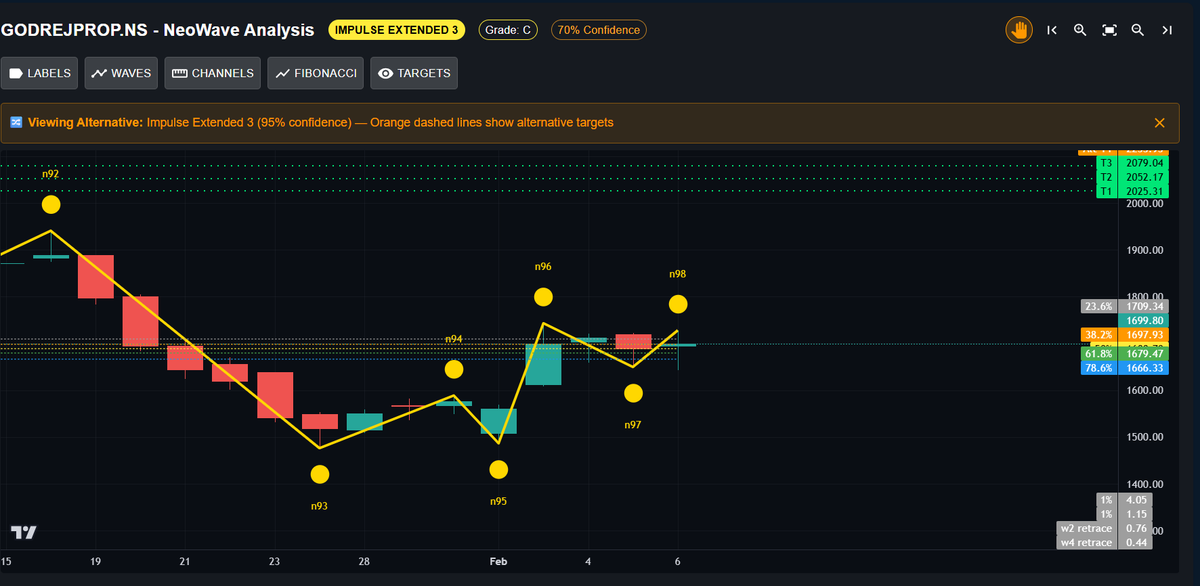Toggle the CHANNELS overlay button
1200x586 pixels.
pyautogui.click(x=213, y=73)
